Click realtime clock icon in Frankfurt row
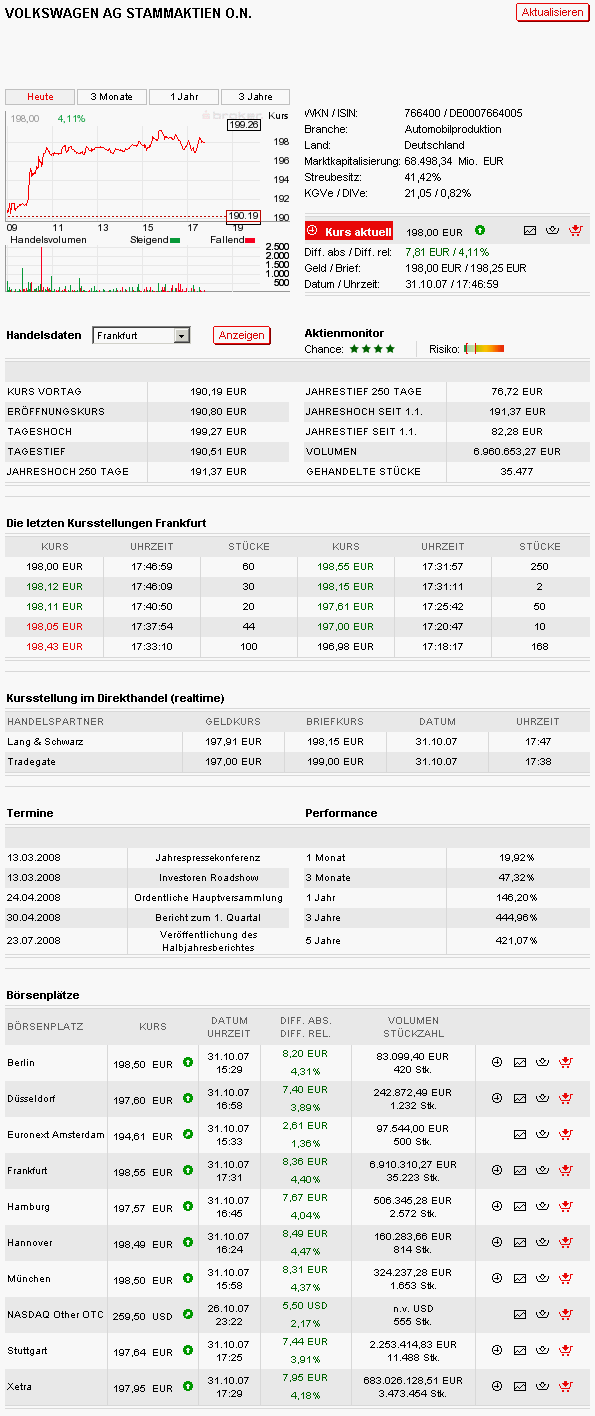Viewport: 595px width, 1416px height. point(497,1171)
